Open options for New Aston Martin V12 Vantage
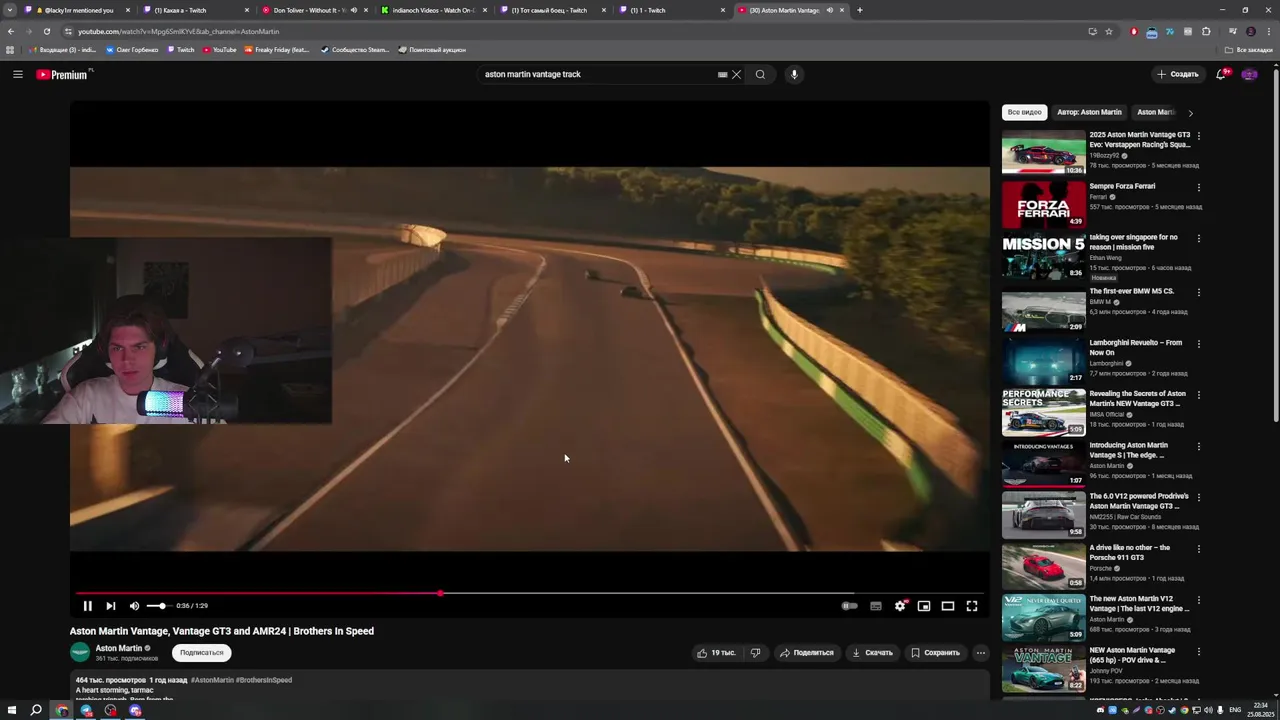 1198,600
